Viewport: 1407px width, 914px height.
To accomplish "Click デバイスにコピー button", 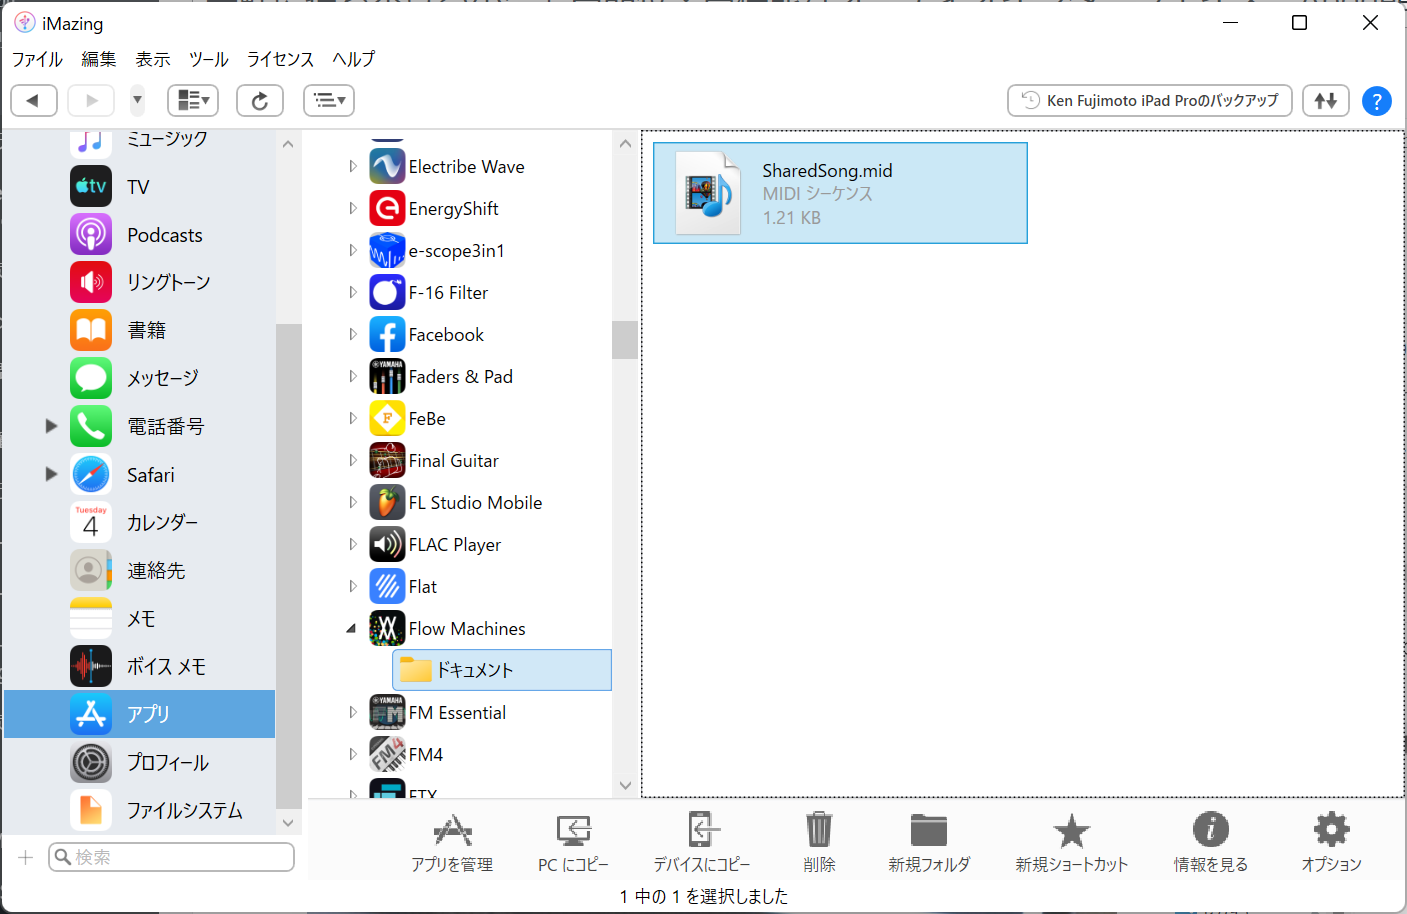I will (702, 843).
